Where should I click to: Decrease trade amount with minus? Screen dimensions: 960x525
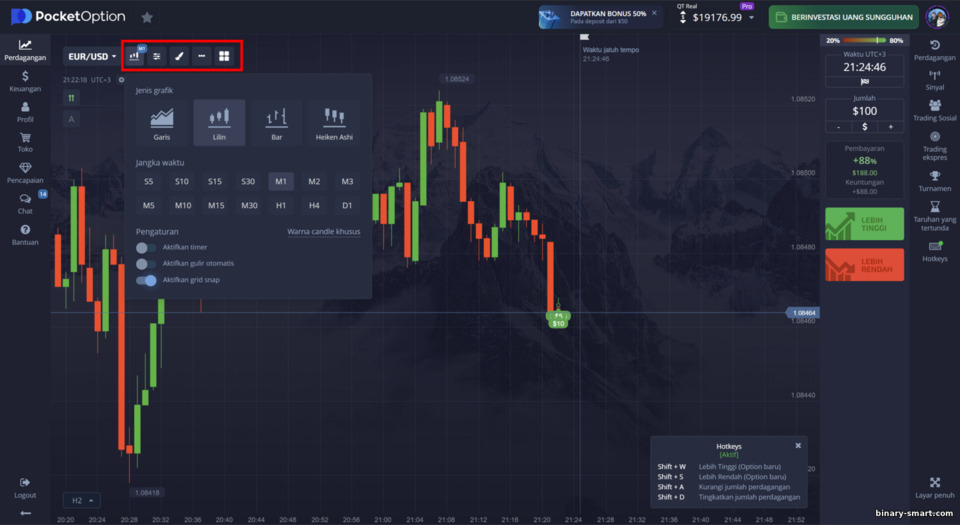click(x=838, y=127)
